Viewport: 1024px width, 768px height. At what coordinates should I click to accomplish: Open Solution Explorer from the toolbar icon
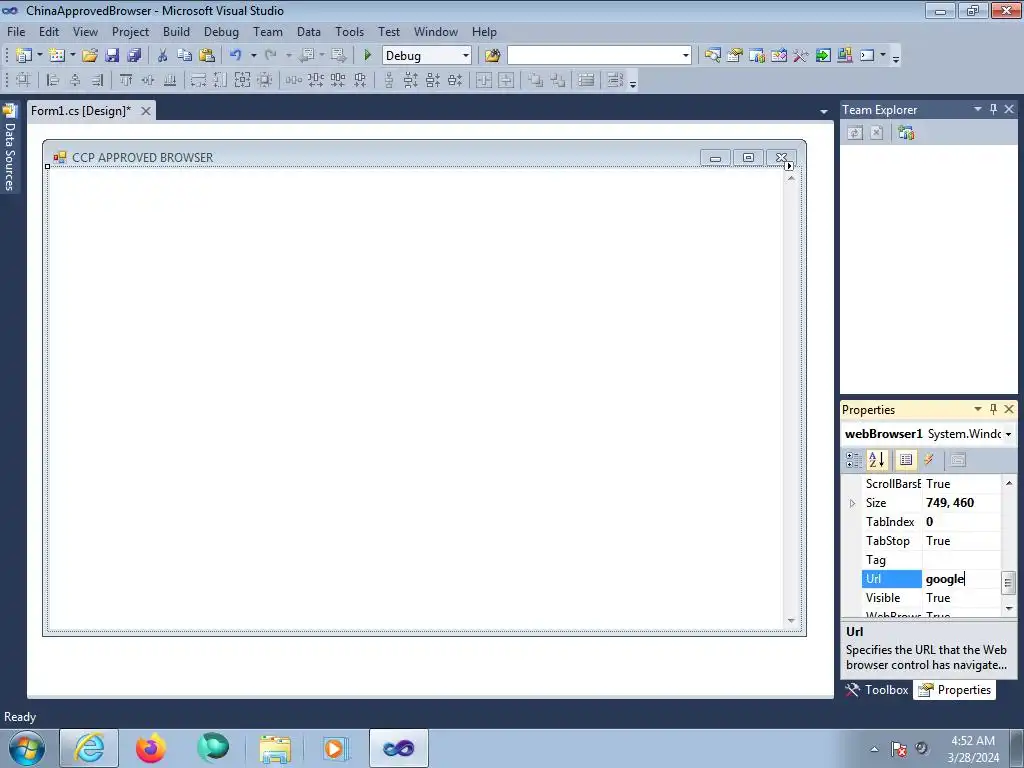(x=712, y=56)
